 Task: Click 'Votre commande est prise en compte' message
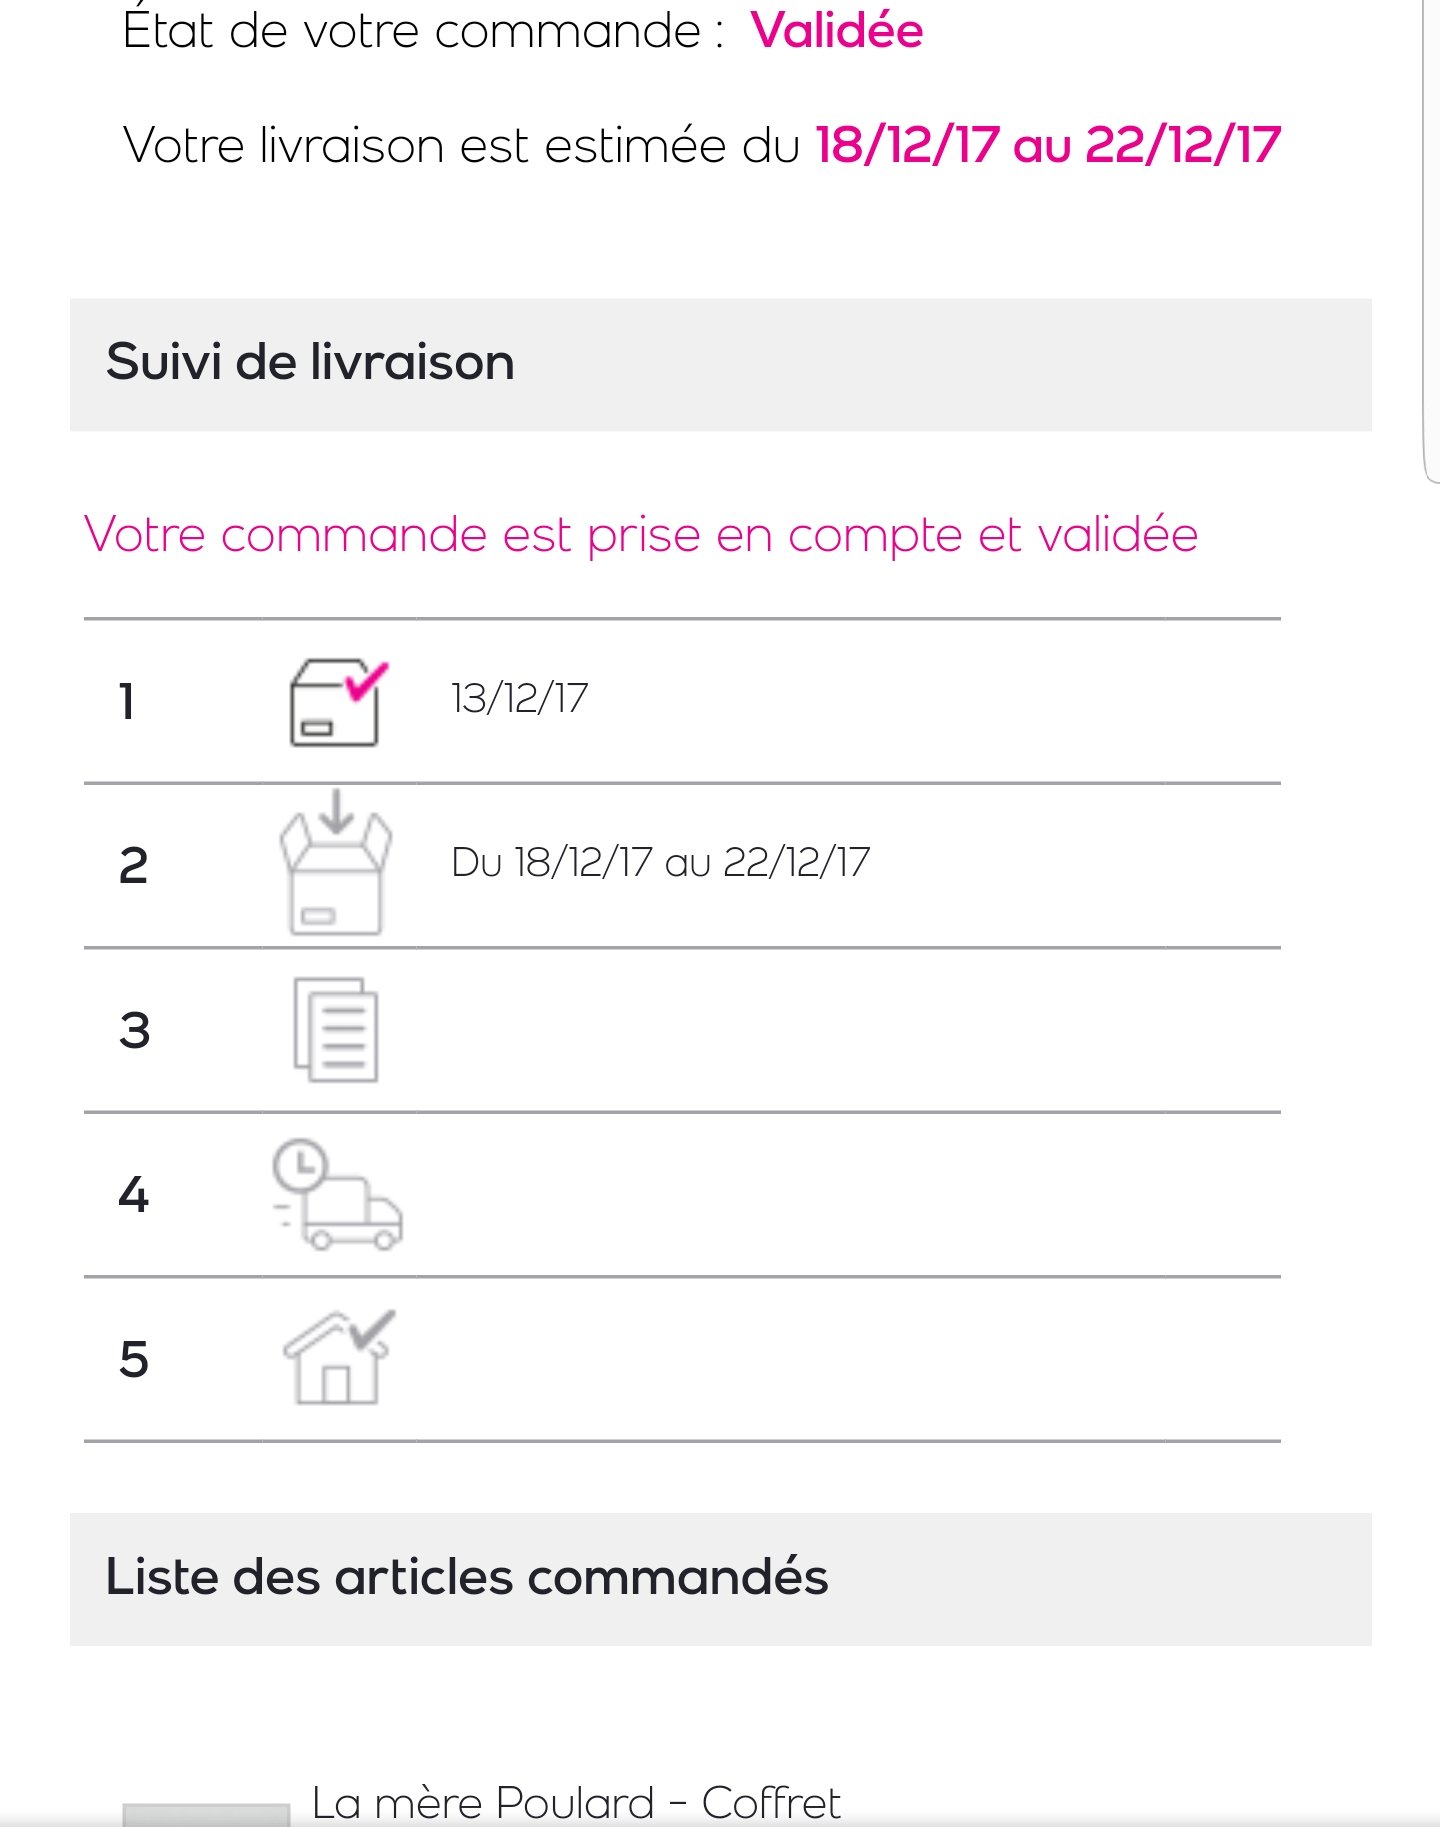tap(641, 535)
